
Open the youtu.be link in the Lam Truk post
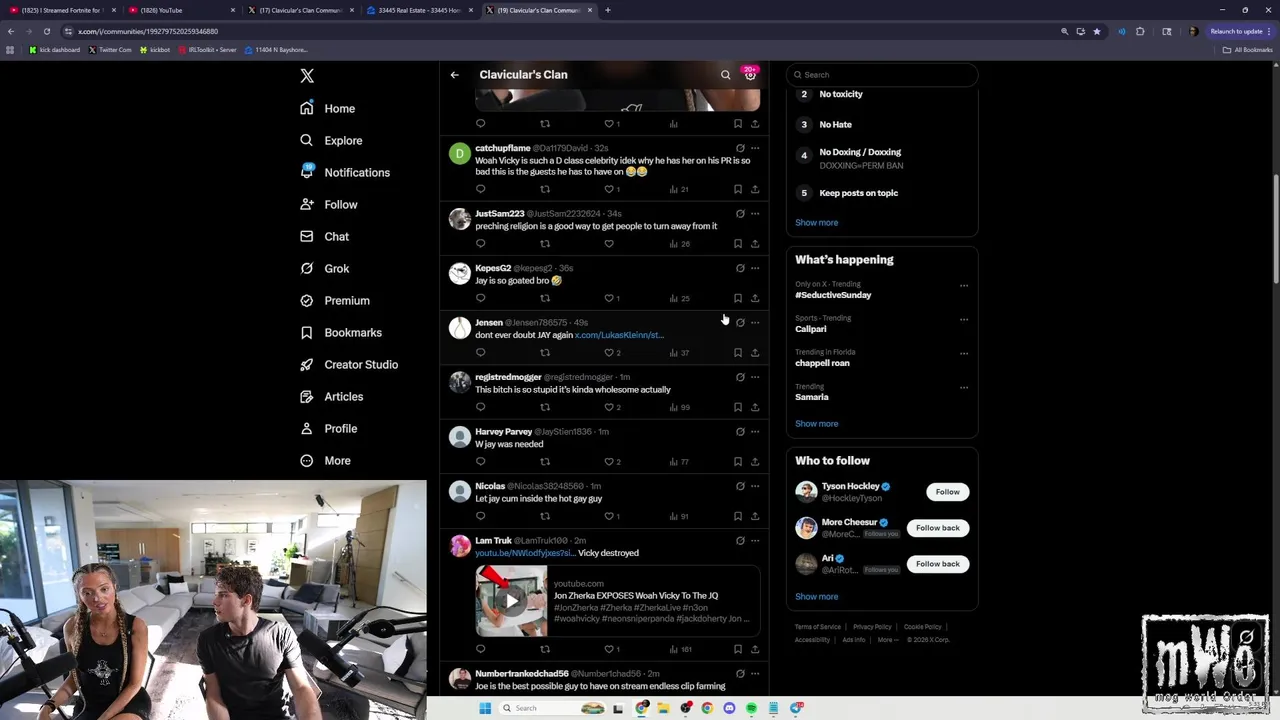coord(525,553)
